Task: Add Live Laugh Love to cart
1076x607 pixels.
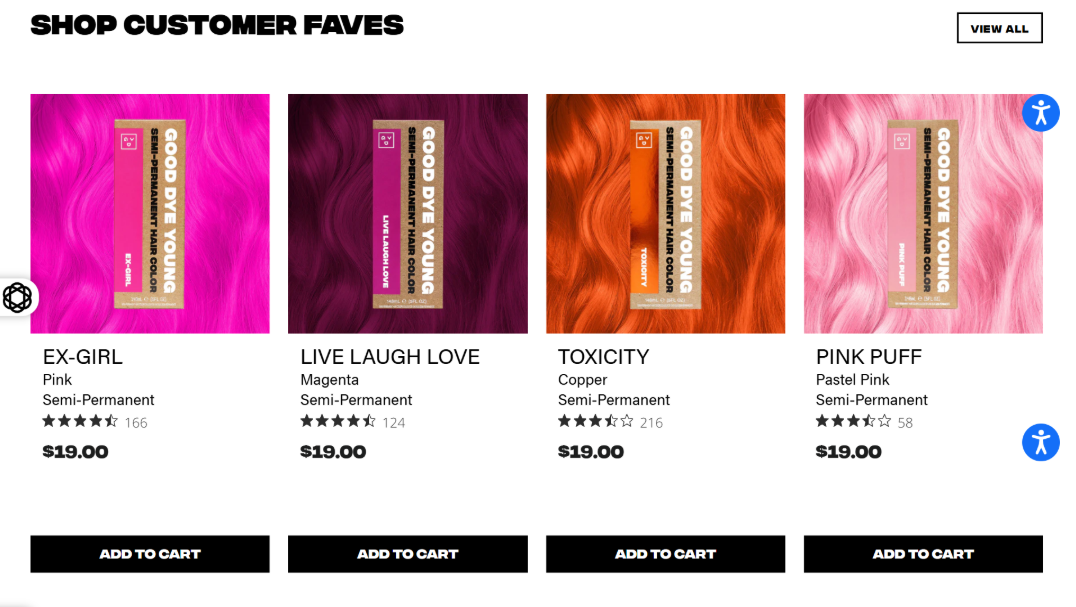Action: [408, 554]
